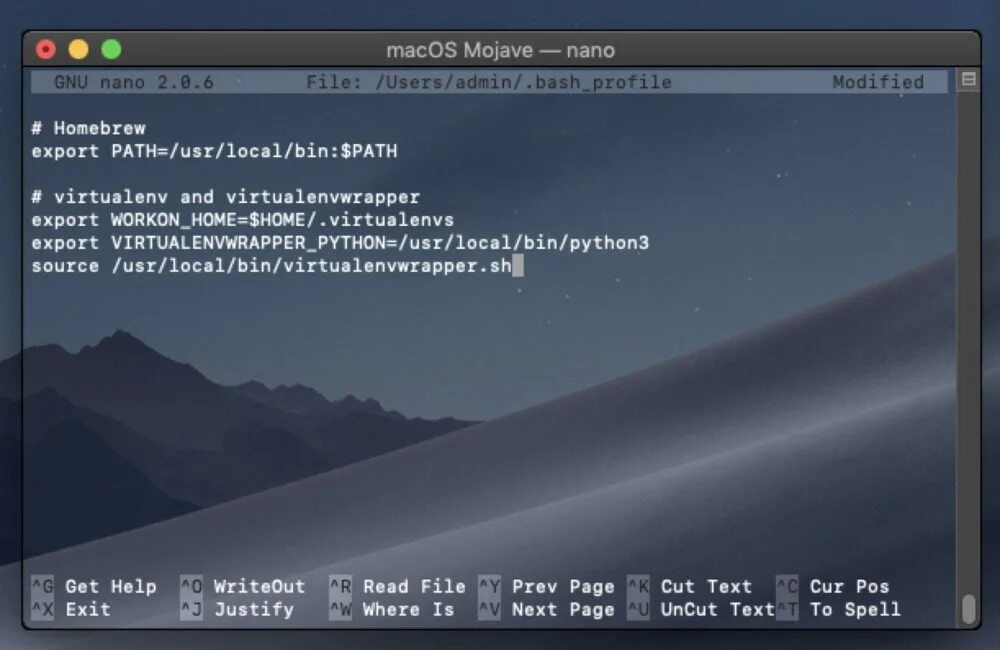Maximize the terminal with green button

click(112, 49)
